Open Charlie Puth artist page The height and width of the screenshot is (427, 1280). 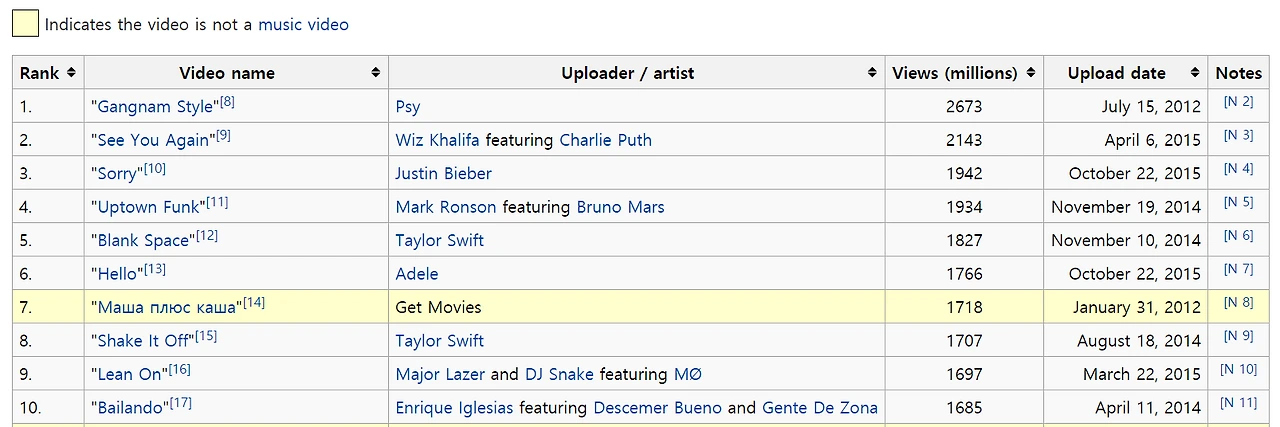[x=606, y=140]
